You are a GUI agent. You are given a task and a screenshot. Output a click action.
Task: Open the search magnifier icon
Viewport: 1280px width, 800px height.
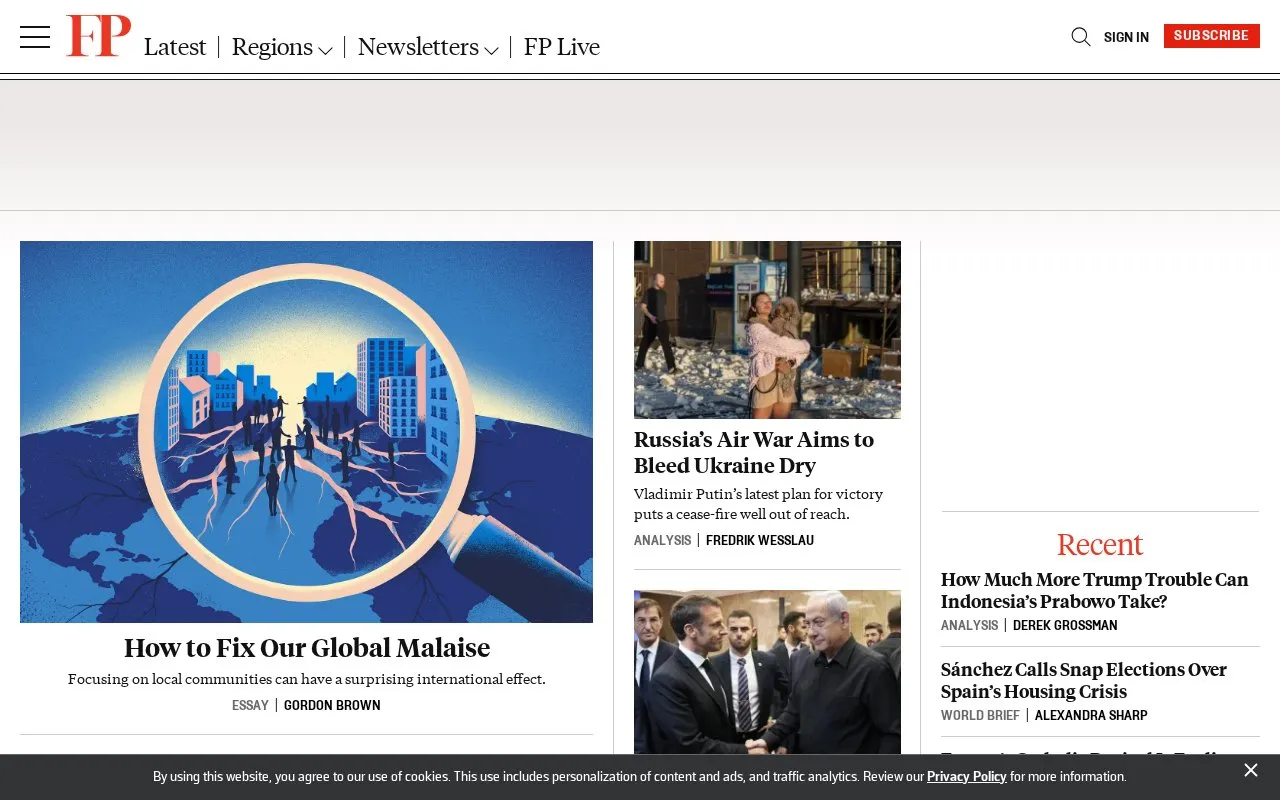[x=1081, y=37]
